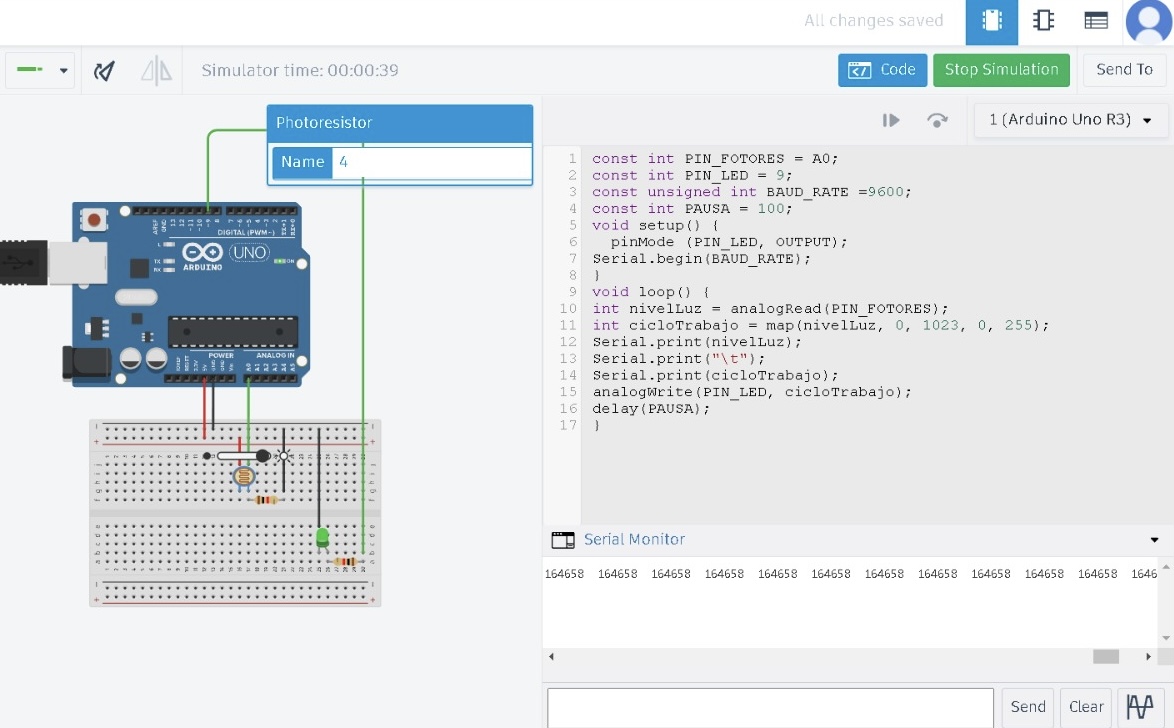Collapse the Serial Monitor panel
The width and height of the screenshot is (1174, 728).
click(1156, 540)
